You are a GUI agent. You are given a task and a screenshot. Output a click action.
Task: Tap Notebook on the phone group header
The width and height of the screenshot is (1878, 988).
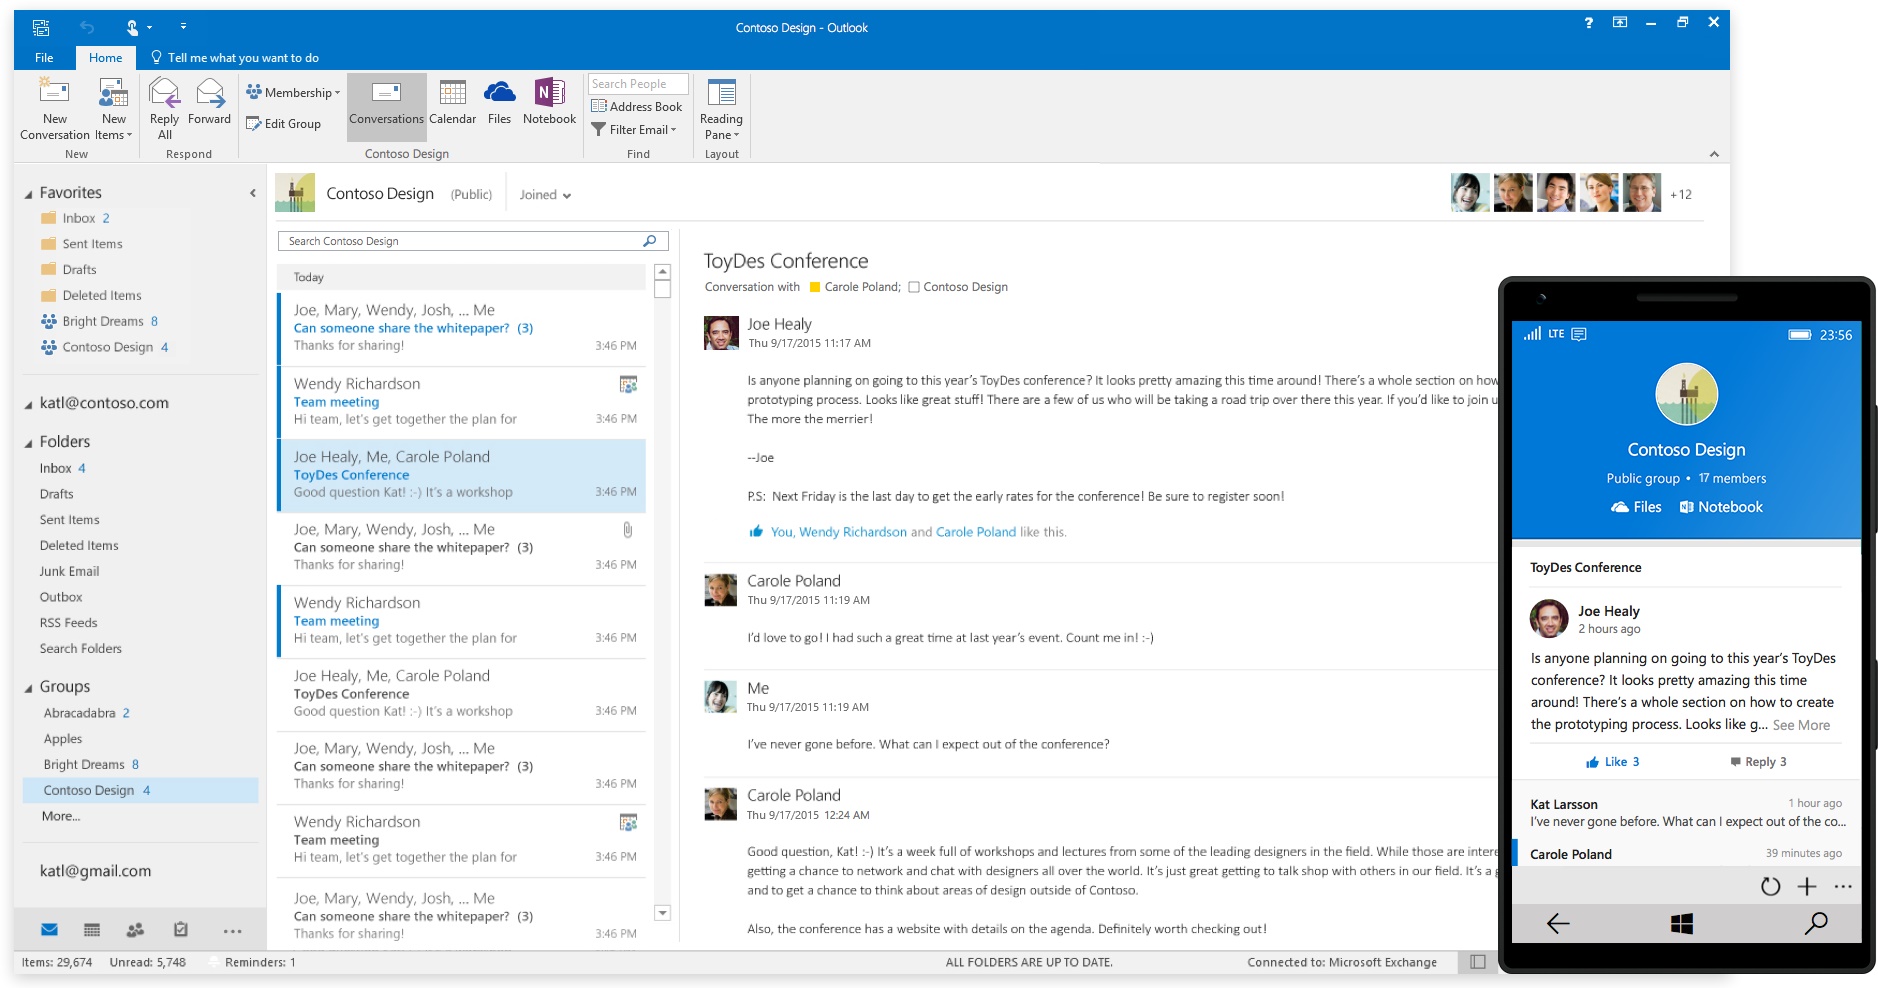[x=1721, y=507]
